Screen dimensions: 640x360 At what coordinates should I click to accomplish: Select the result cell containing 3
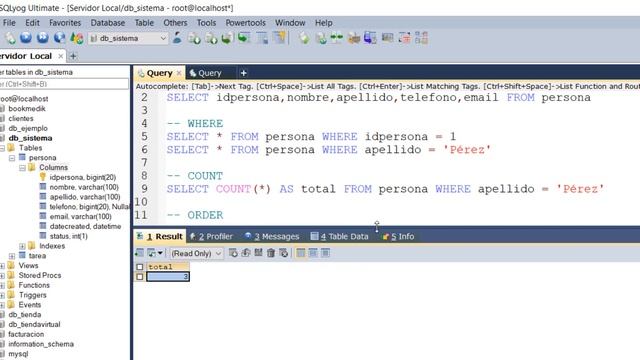168,277
